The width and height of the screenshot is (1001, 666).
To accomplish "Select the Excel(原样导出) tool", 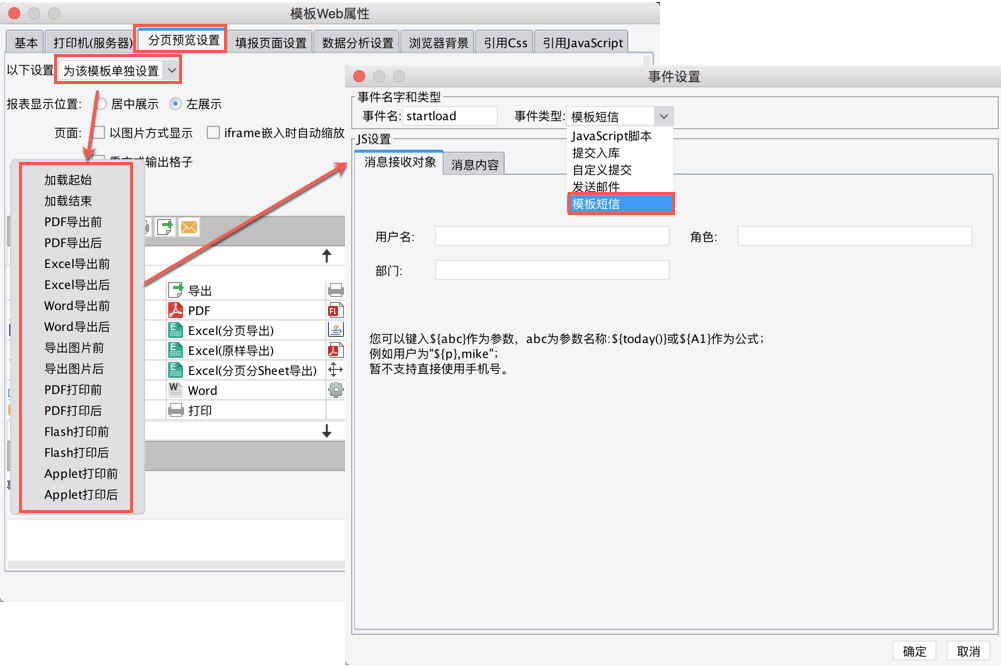I will click(246, 350).
